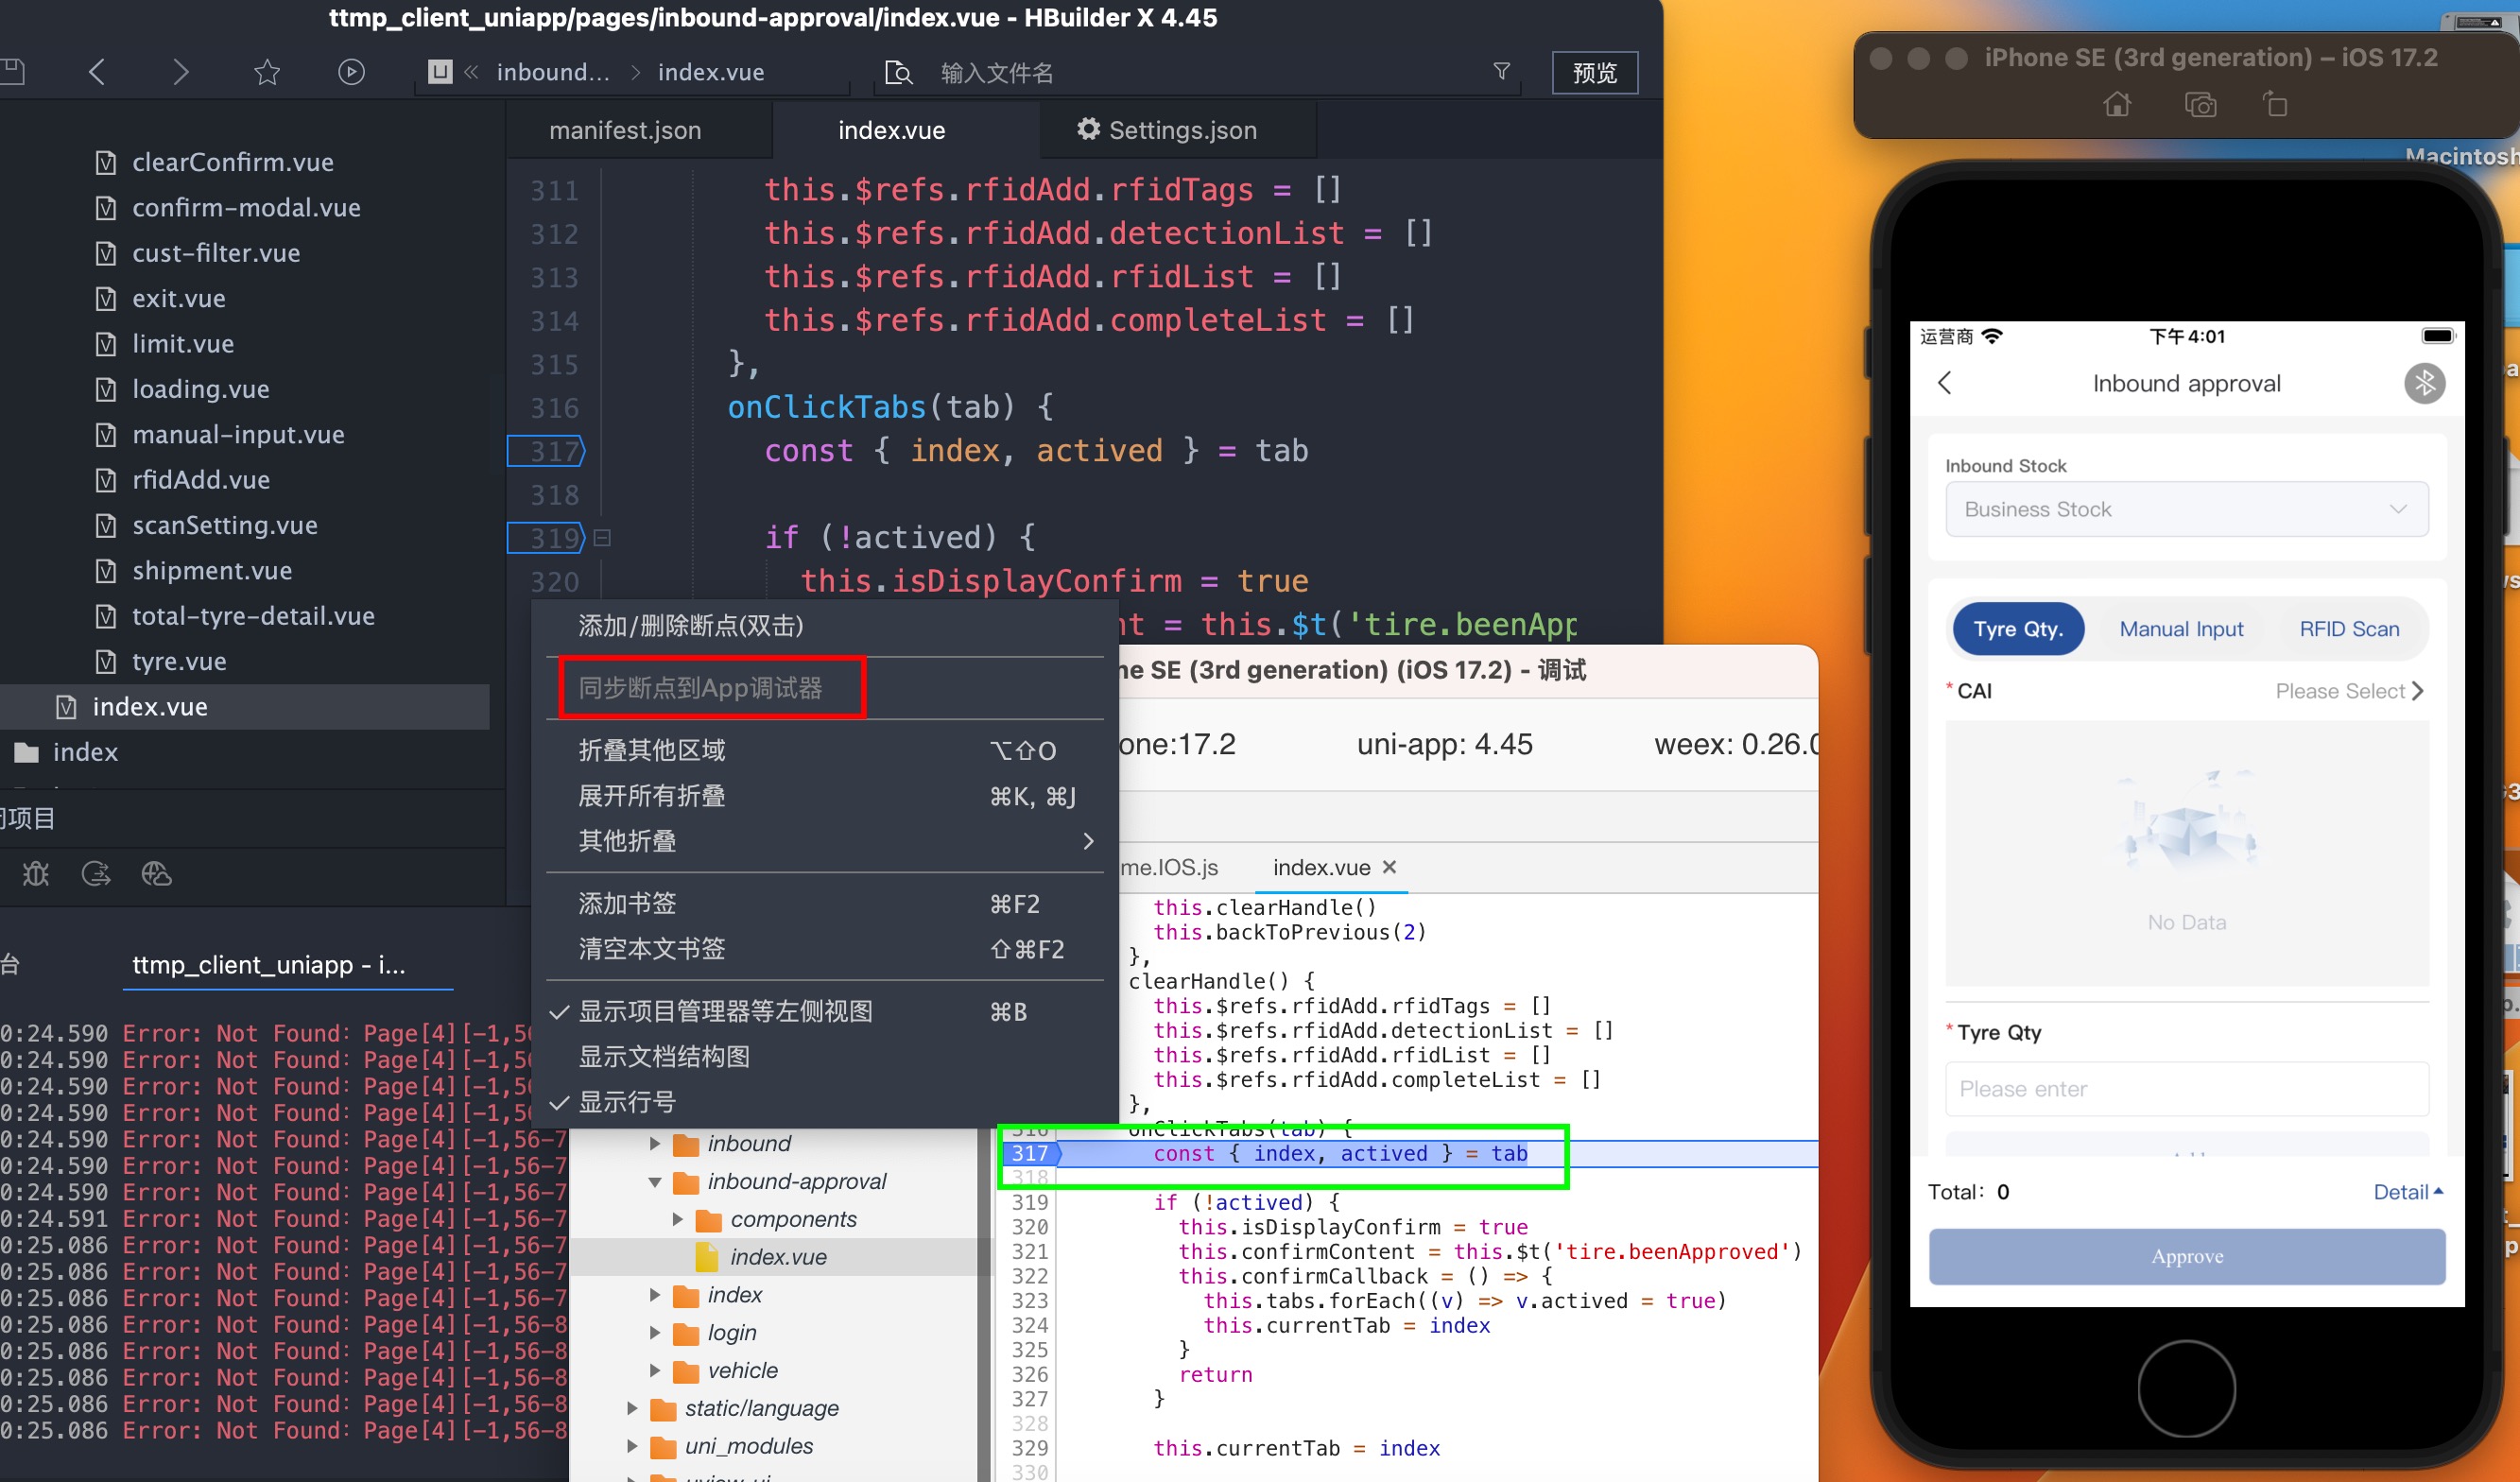The height and width of the screenshot is (1482, 2520).
Task: Click the fold marker beside line 319
Action: (602, 538)
